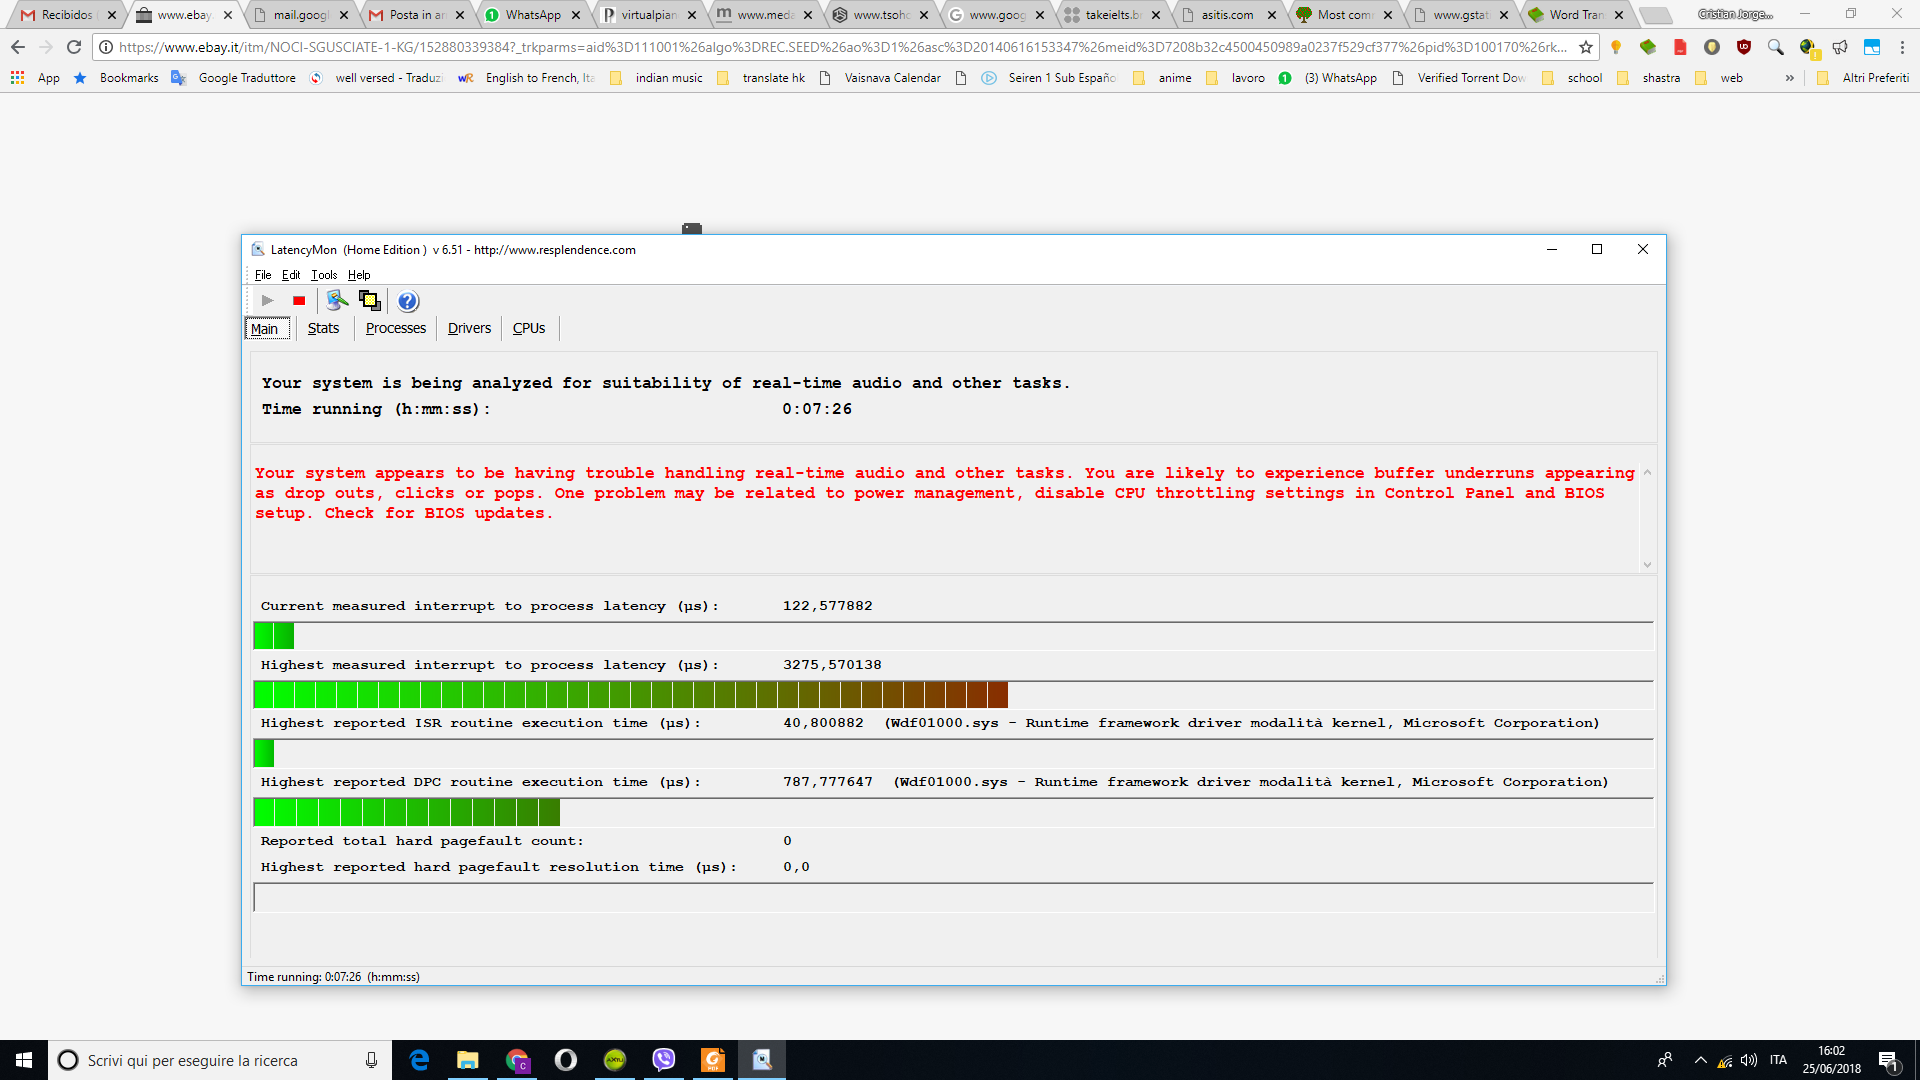The height and width of the screenshot is (1080, 1920).
Task: Open a new browser tab
Action: point(1657,15)
